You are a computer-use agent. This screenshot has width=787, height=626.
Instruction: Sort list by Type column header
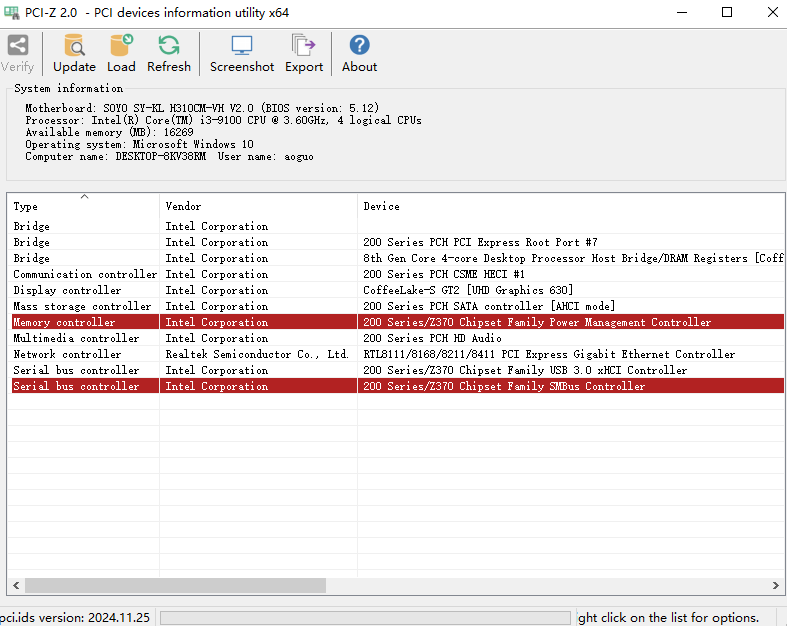[x=84, y=206]
